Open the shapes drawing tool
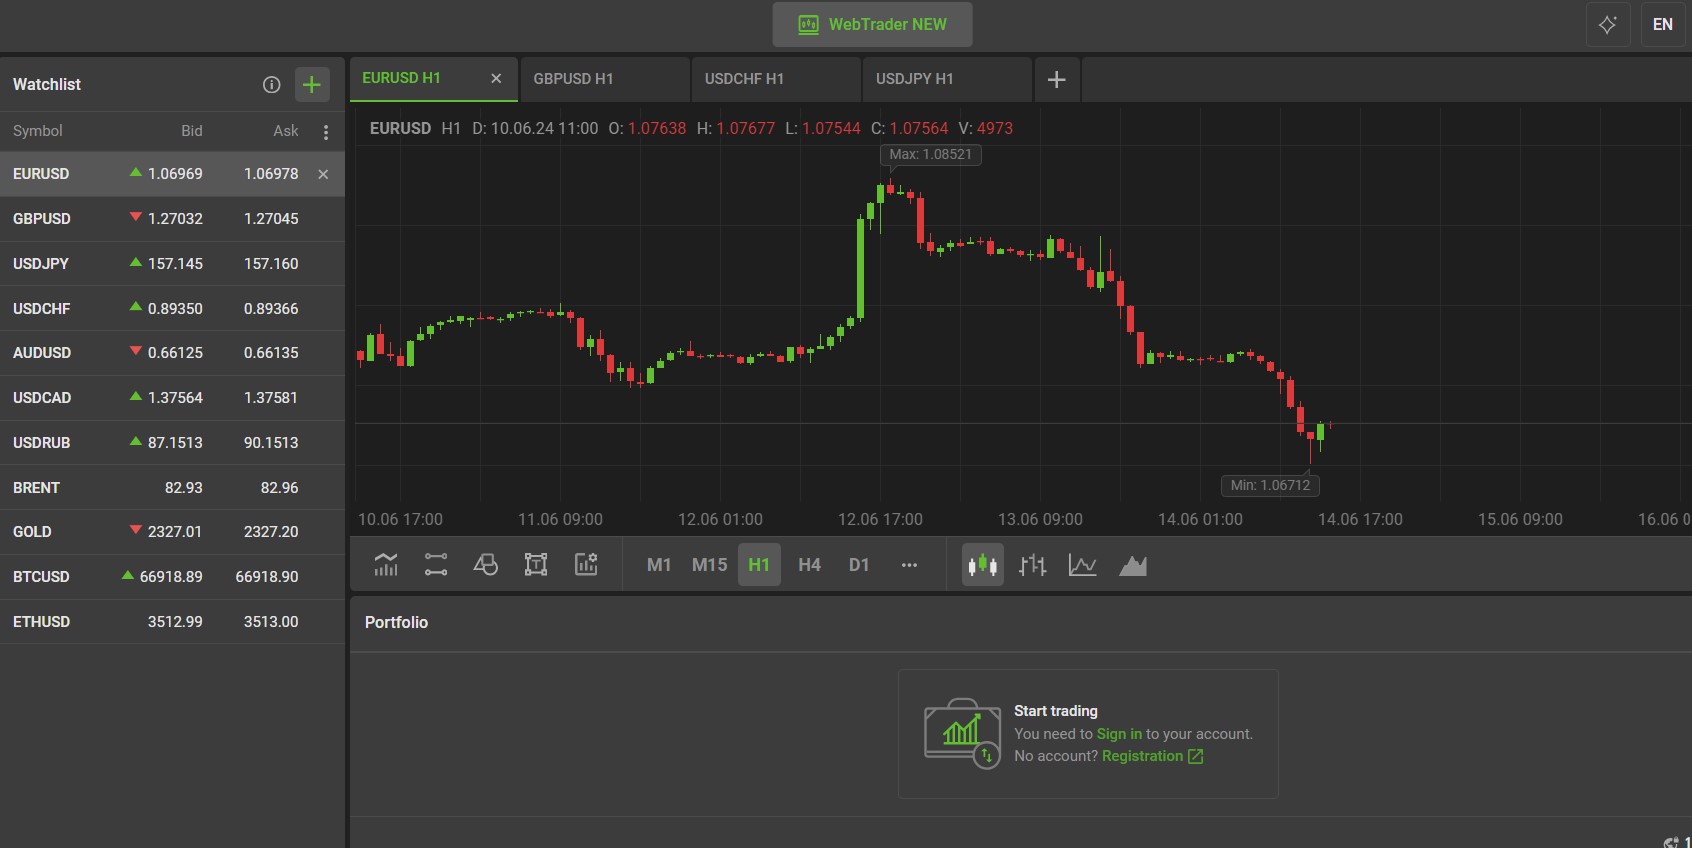The image size is (1692, 848). tap(486, 565)
